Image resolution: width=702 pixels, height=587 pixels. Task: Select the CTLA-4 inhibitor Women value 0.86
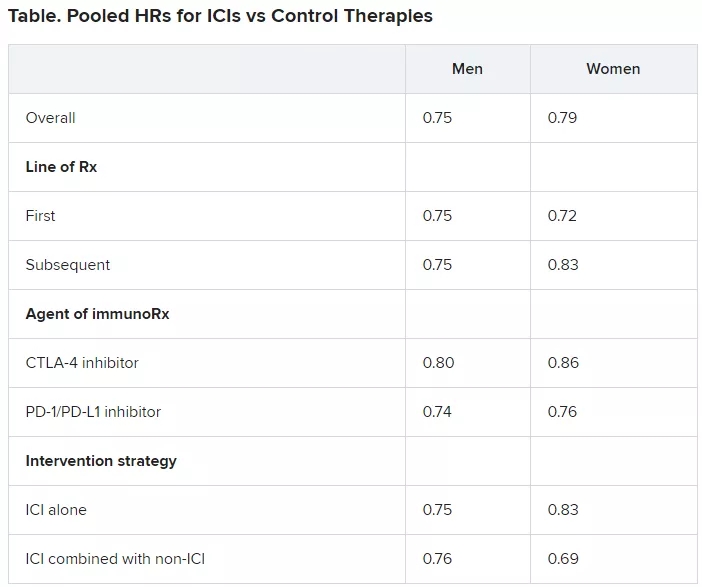coord(564,363)
